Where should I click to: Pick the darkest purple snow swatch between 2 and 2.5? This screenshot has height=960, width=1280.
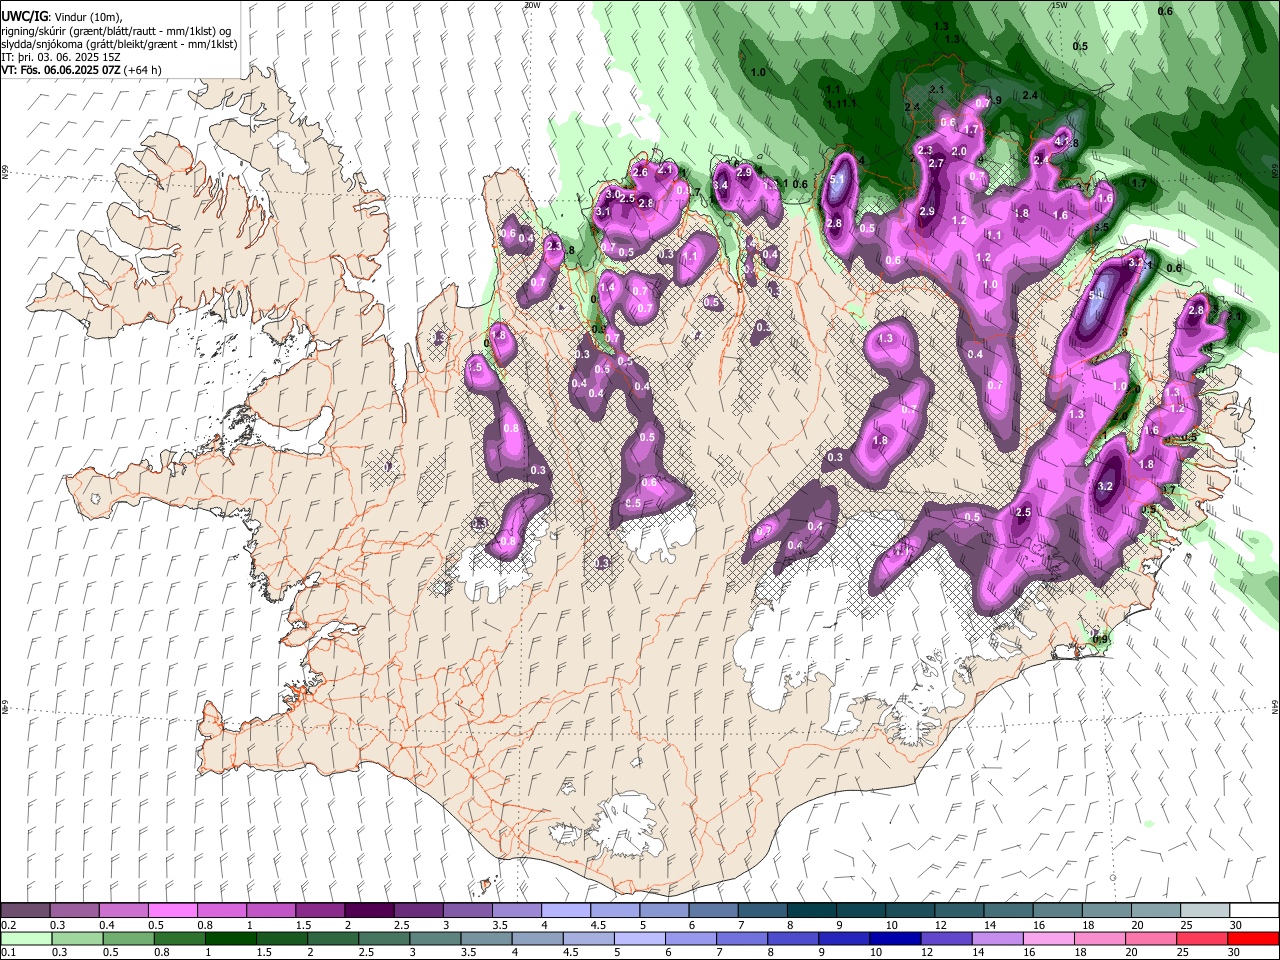pos(369,910)
